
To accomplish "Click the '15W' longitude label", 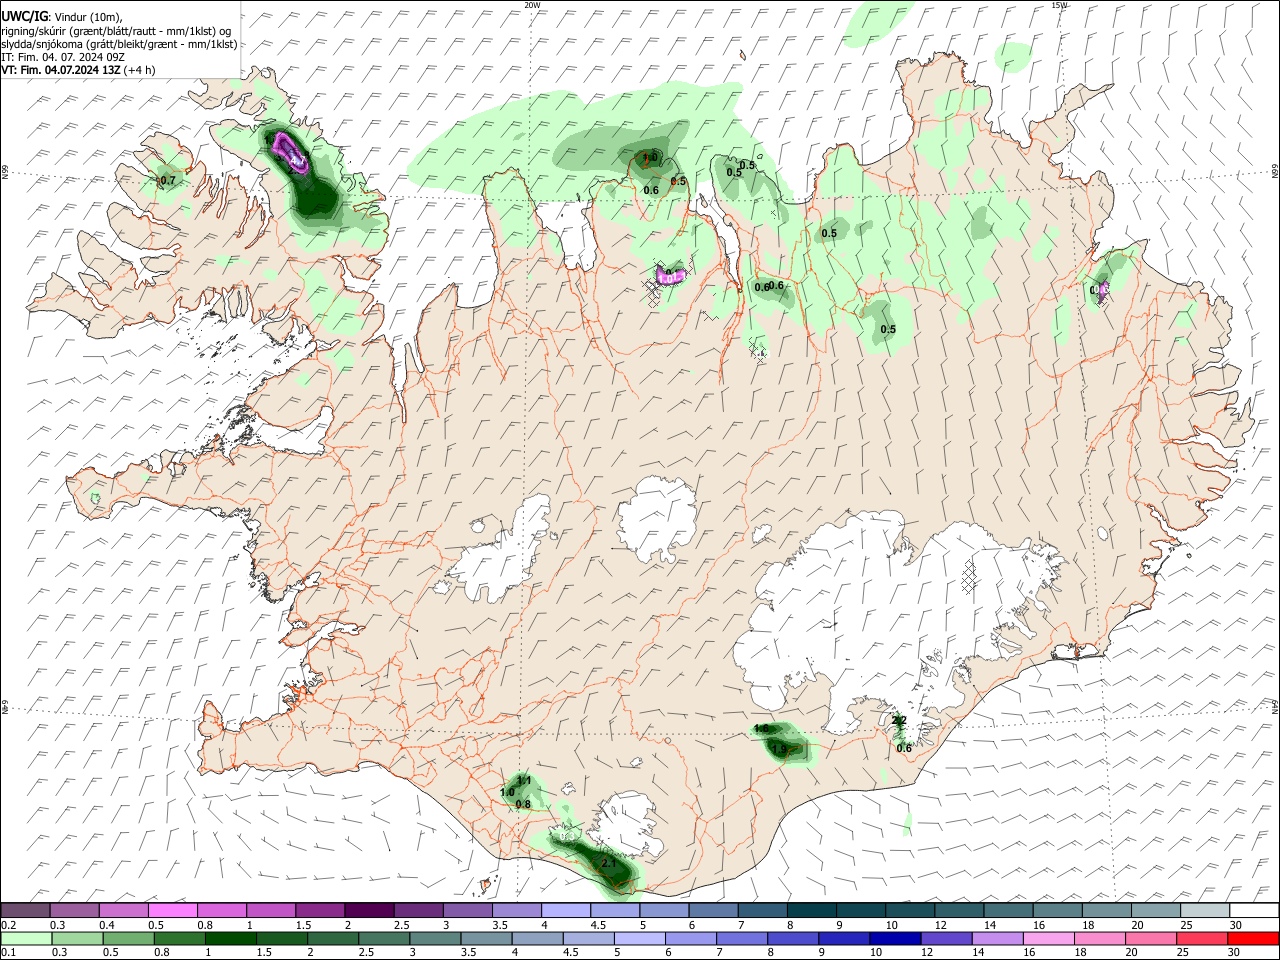I will 1059,5.
